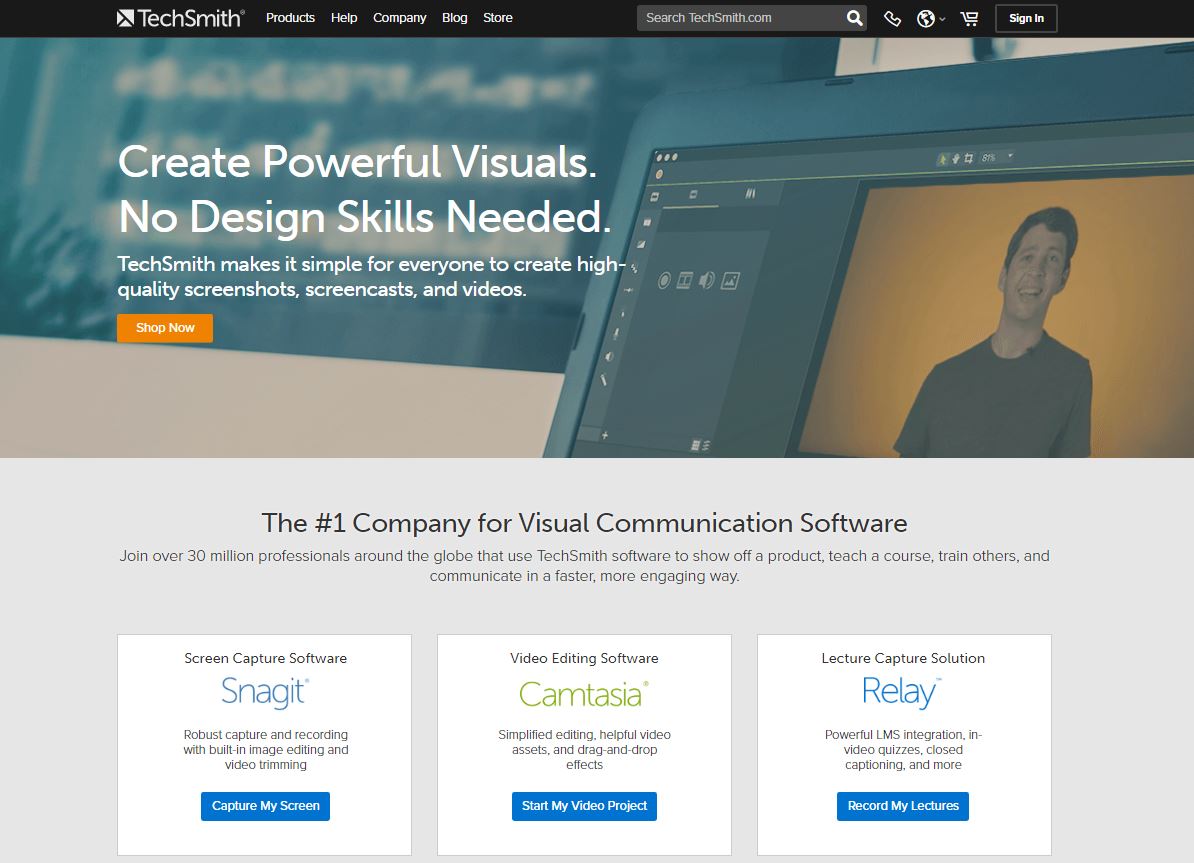Click the Camtasia description 'Simplified editing, helpful video'
The image size is (1194, 863).
tap(584, 750)
